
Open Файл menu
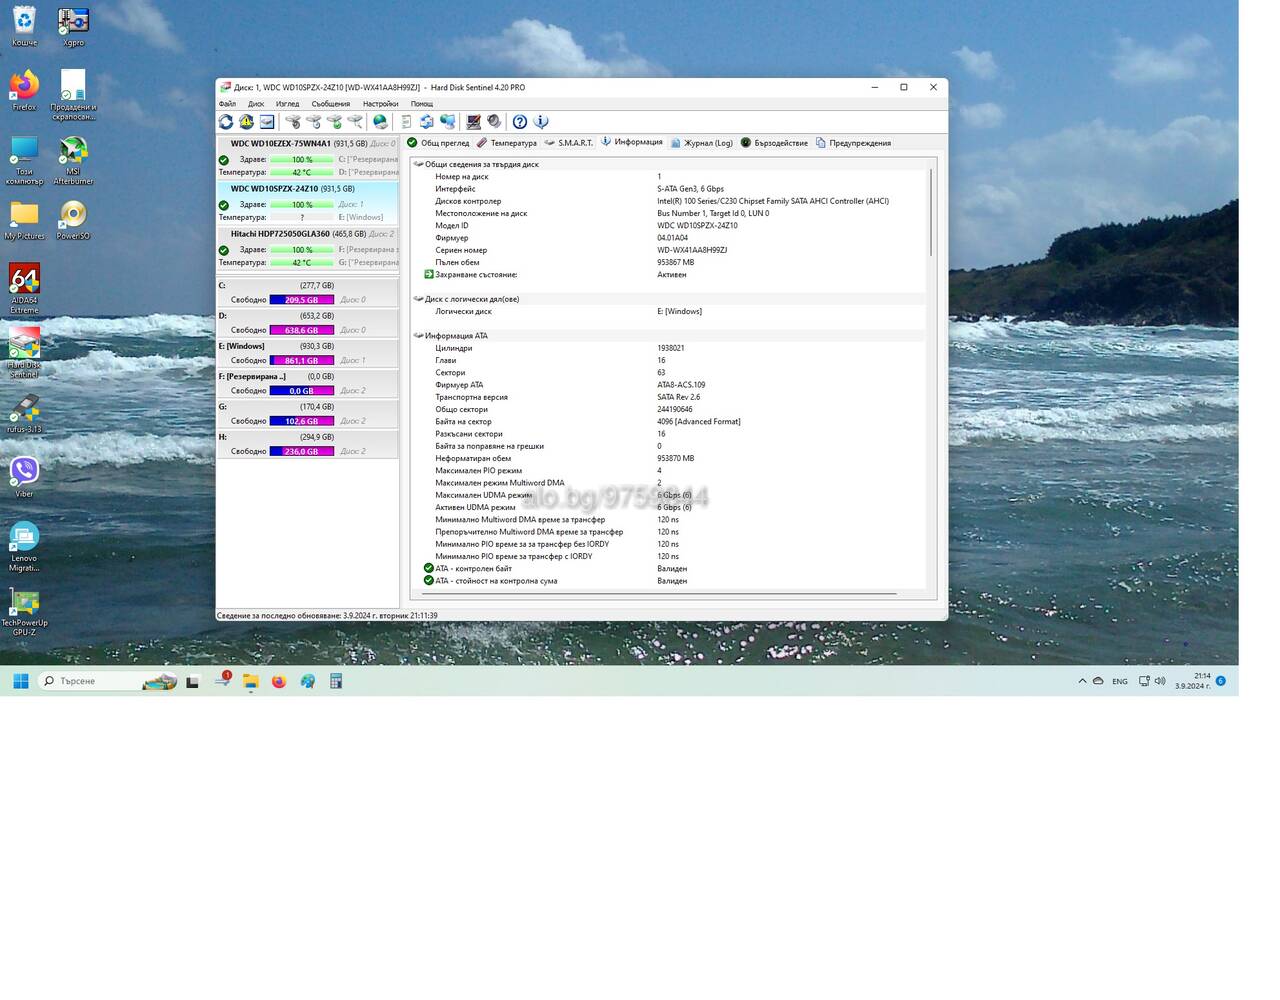227,104
